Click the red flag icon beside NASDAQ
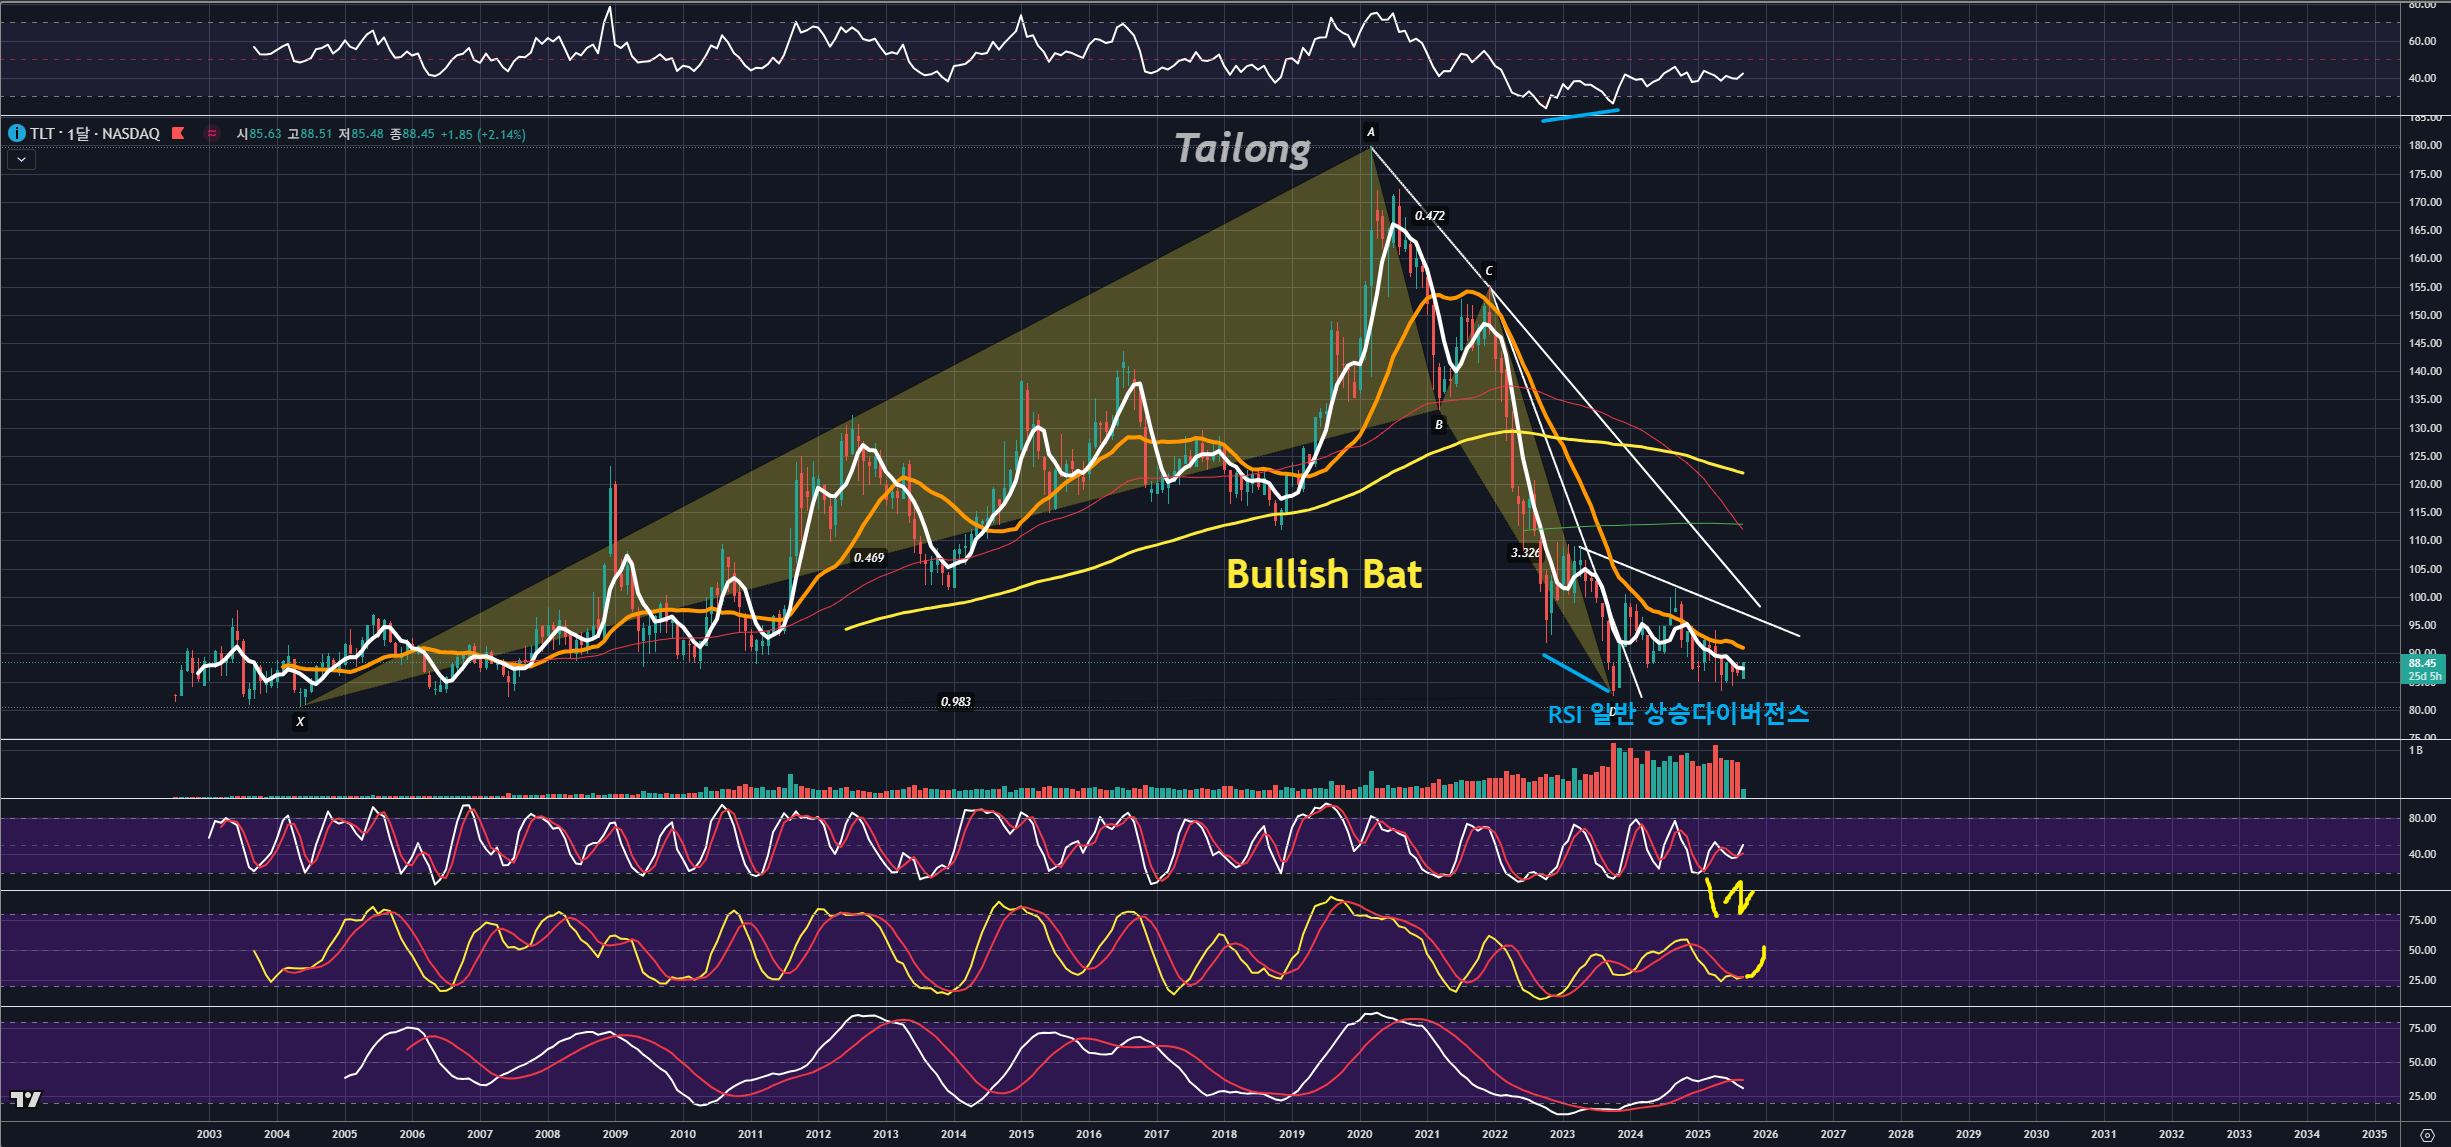Viewport: 2451px width, 1147px height. coord(178,133)
